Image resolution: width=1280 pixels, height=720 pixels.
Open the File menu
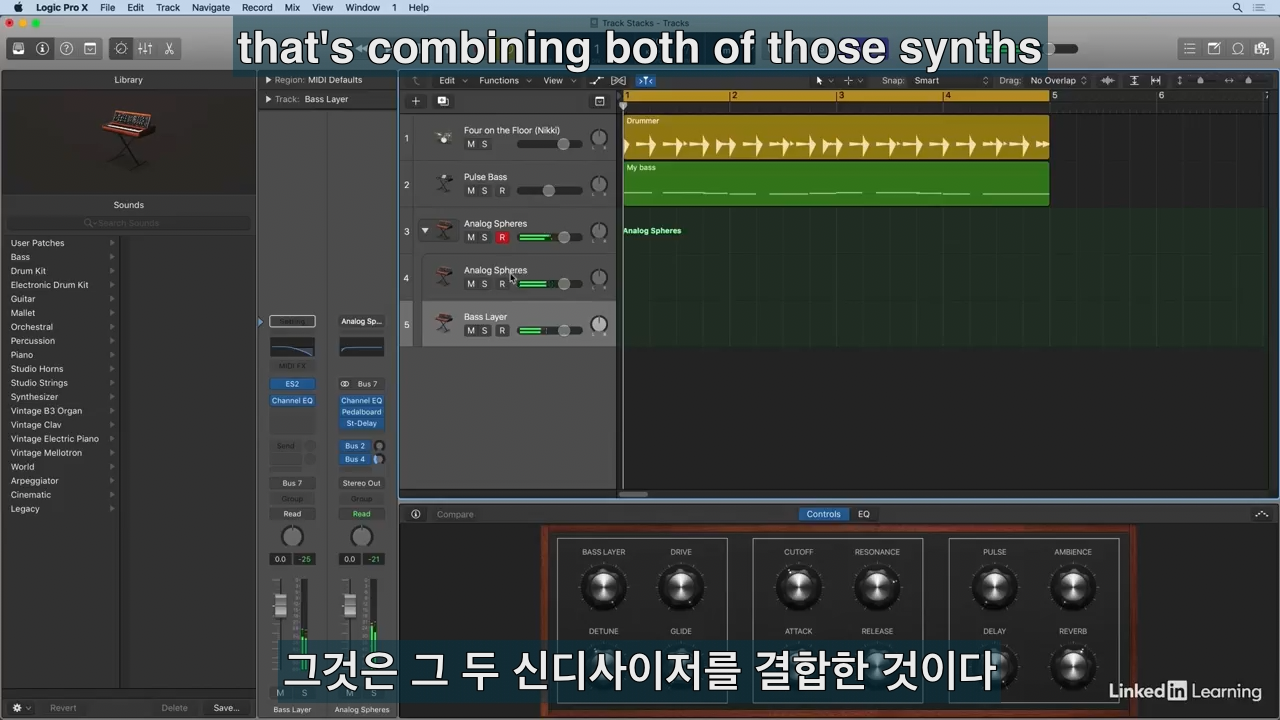point(107,7)
